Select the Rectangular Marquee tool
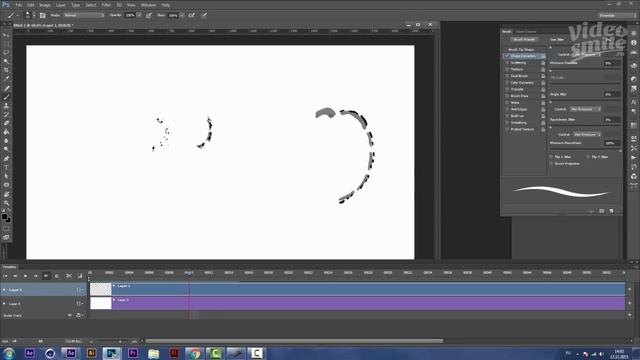Viewport: 640px width, 360px height. tap(6, 44)
